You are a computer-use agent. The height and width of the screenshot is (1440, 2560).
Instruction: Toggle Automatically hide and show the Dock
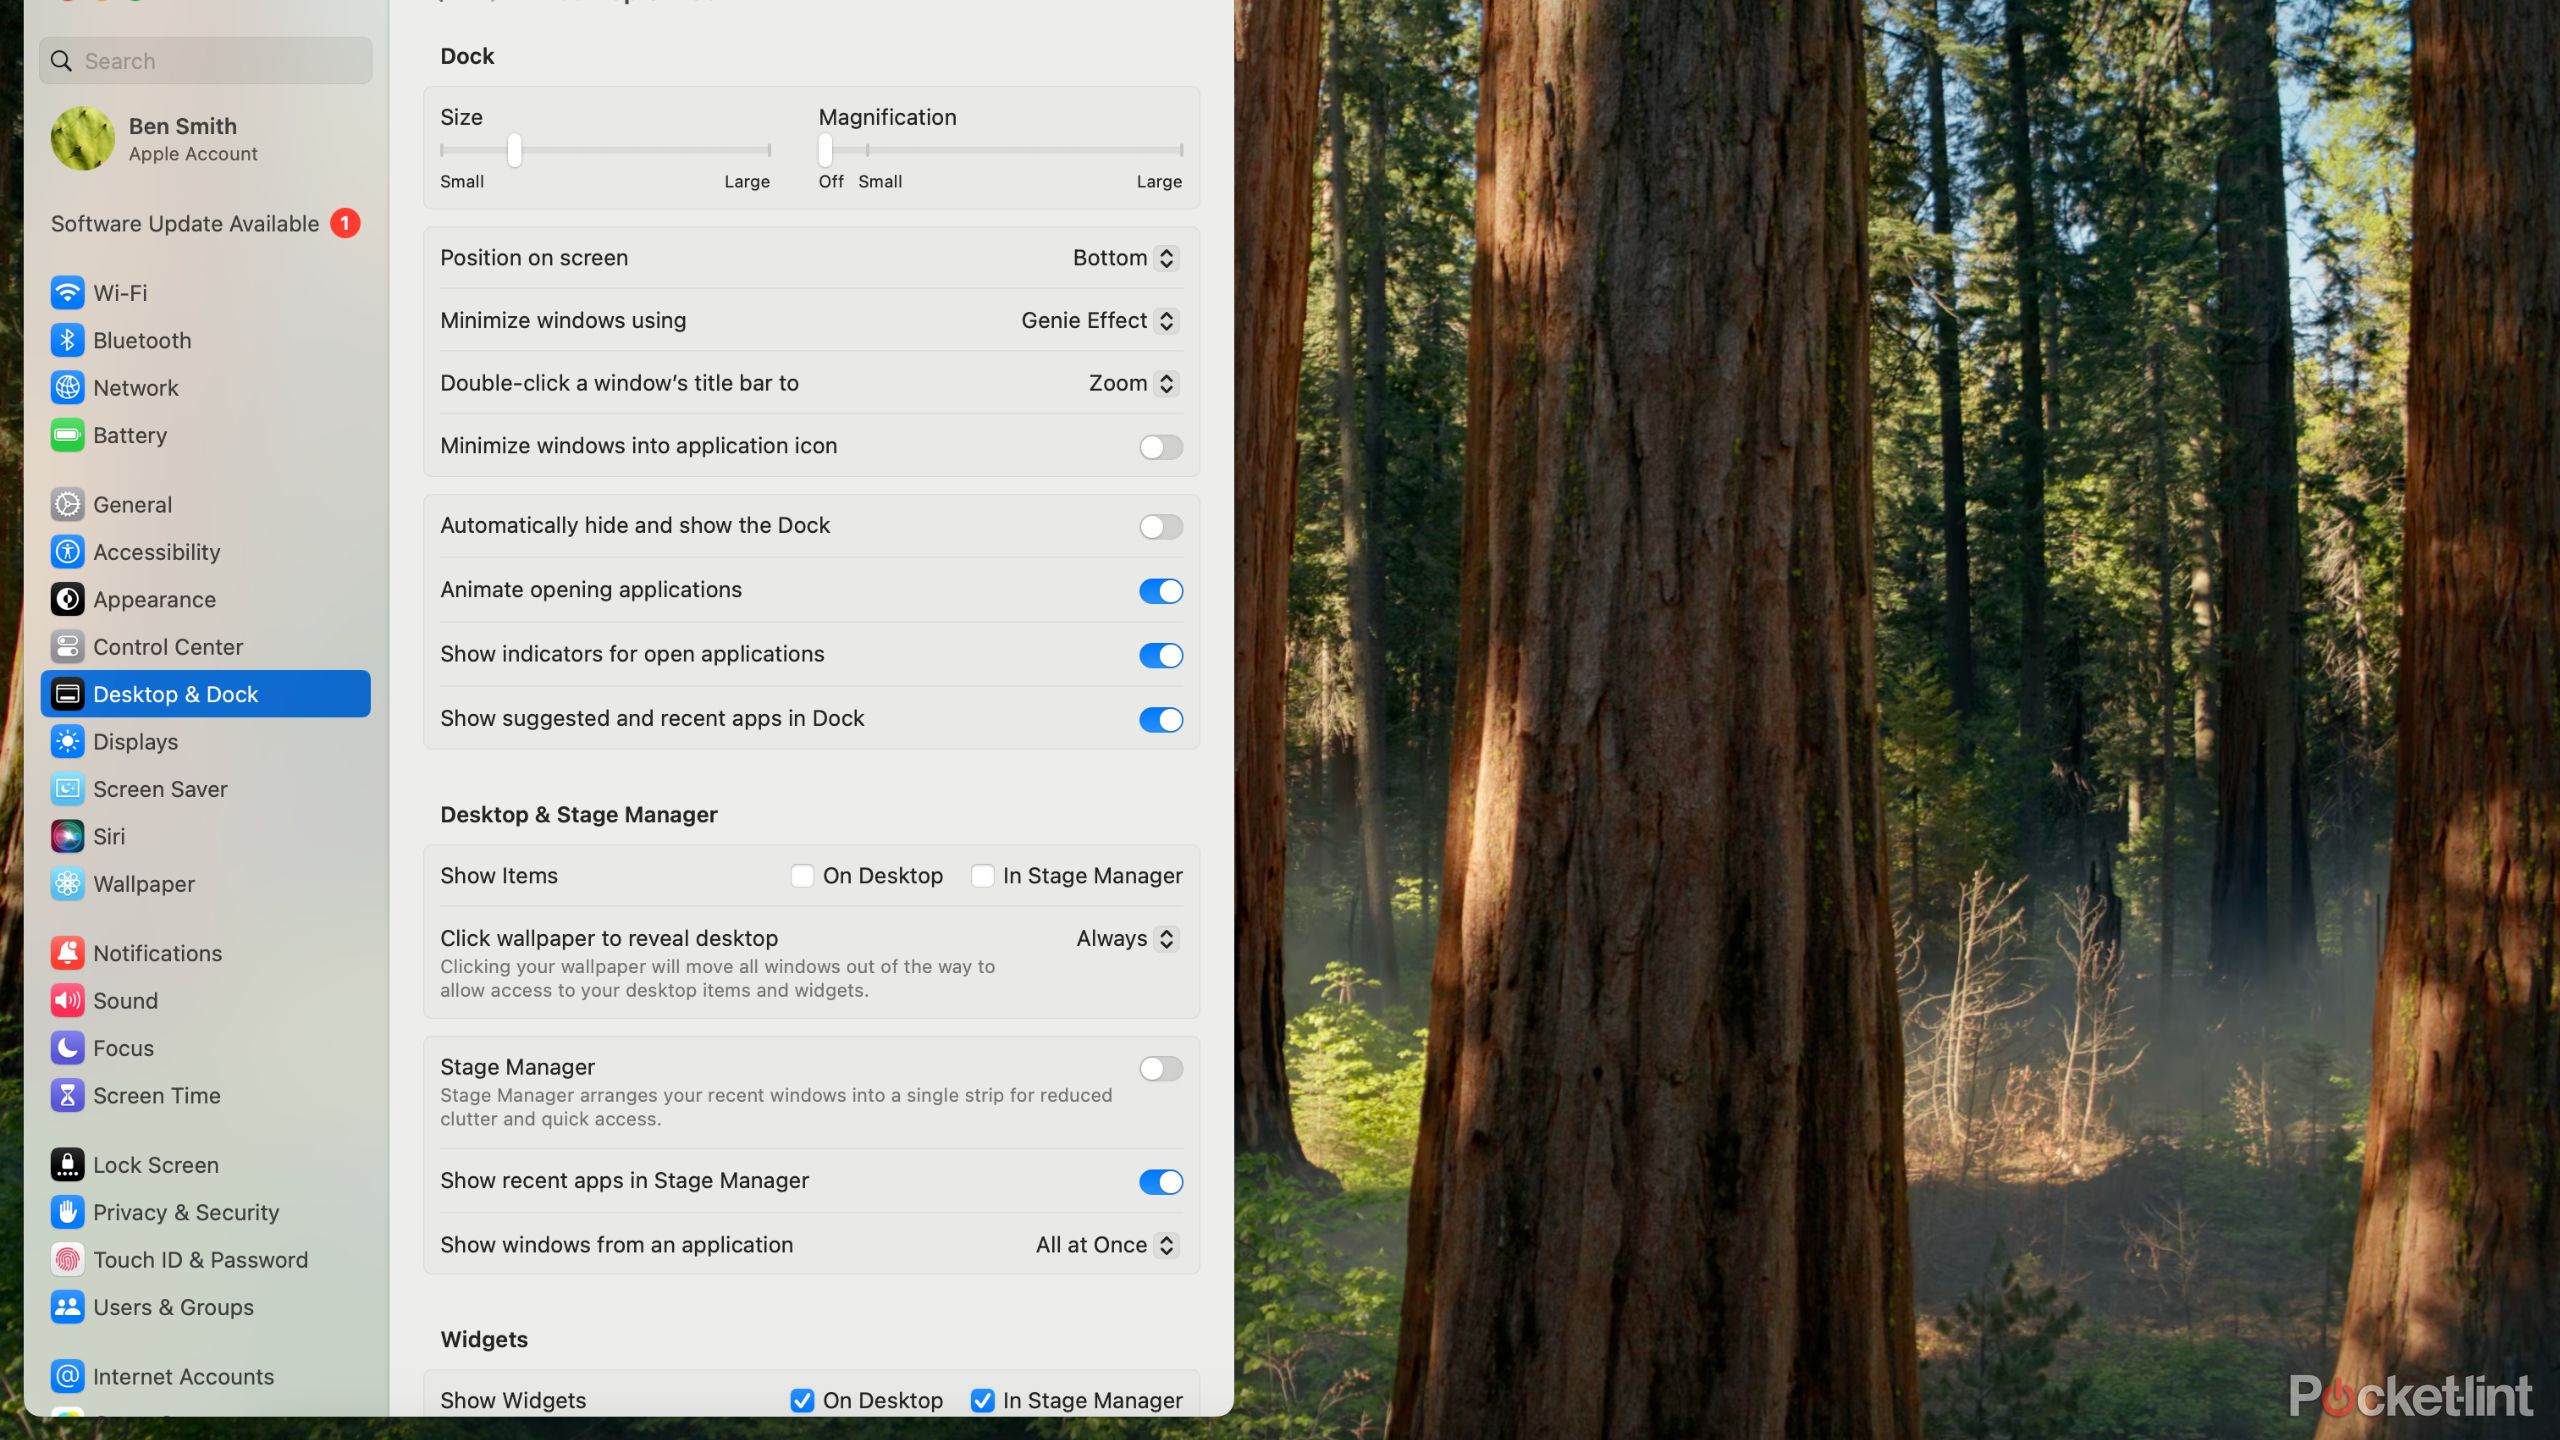coord(1160,526)
